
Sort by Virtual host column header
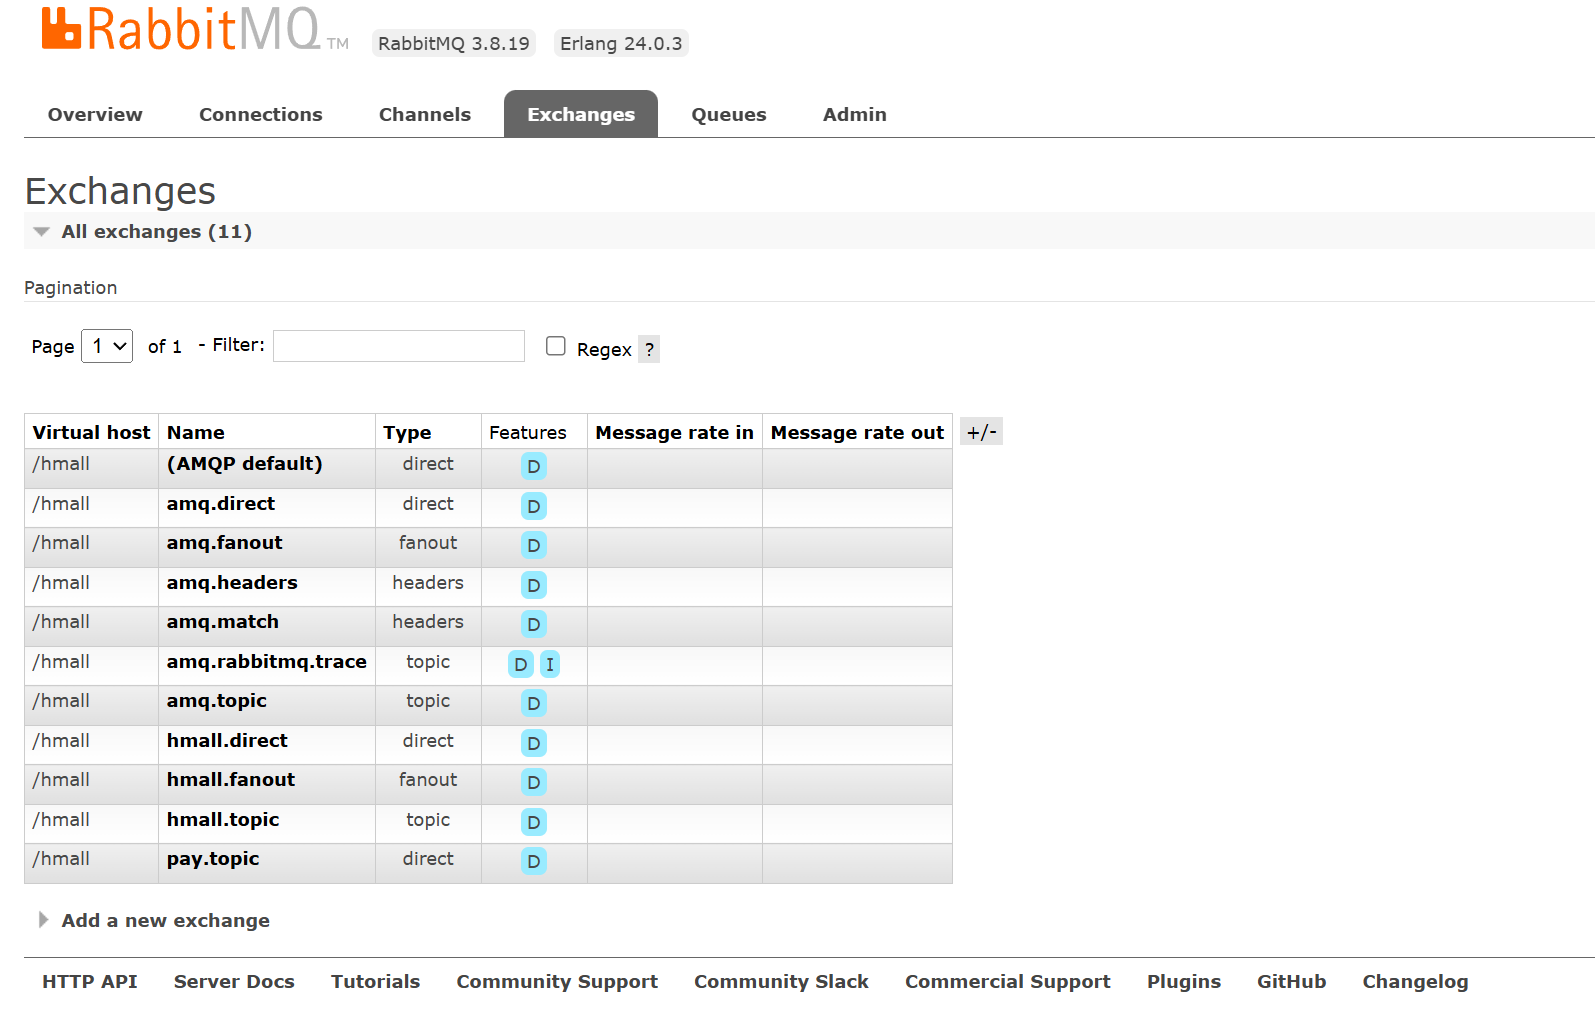point(91,432)
